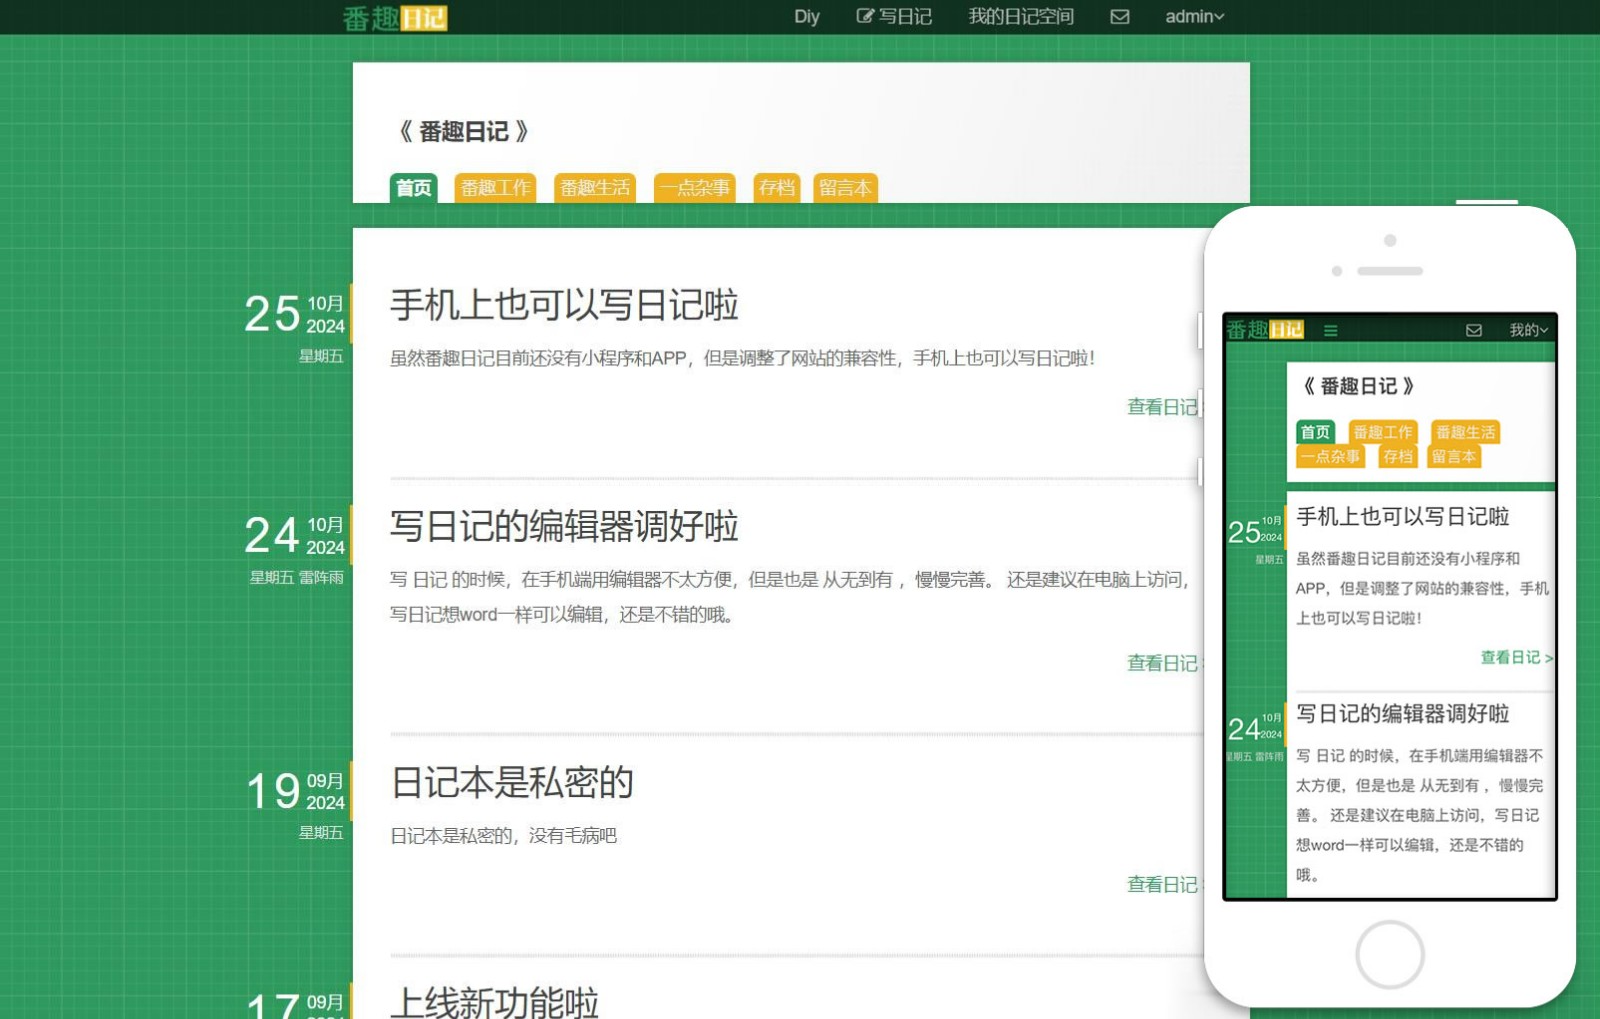Go to 我的日记空间 in top navigation
Viewport: 1600px width, 1019px height.
[1021, 17]
